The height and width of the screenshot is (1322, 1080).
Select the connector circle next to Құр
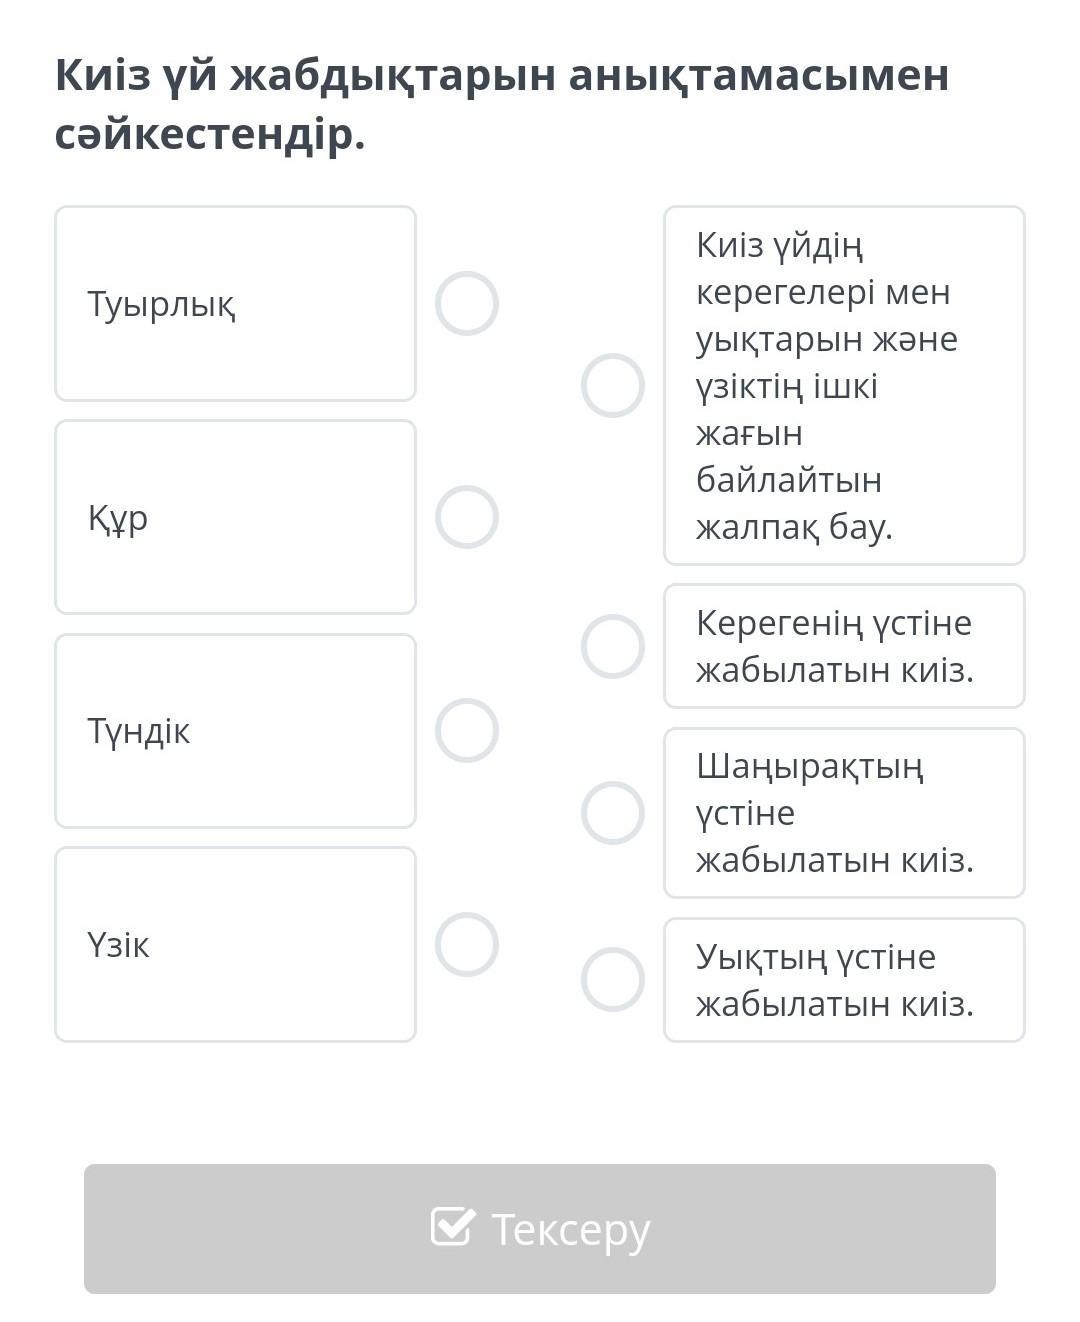click(467, 517)
